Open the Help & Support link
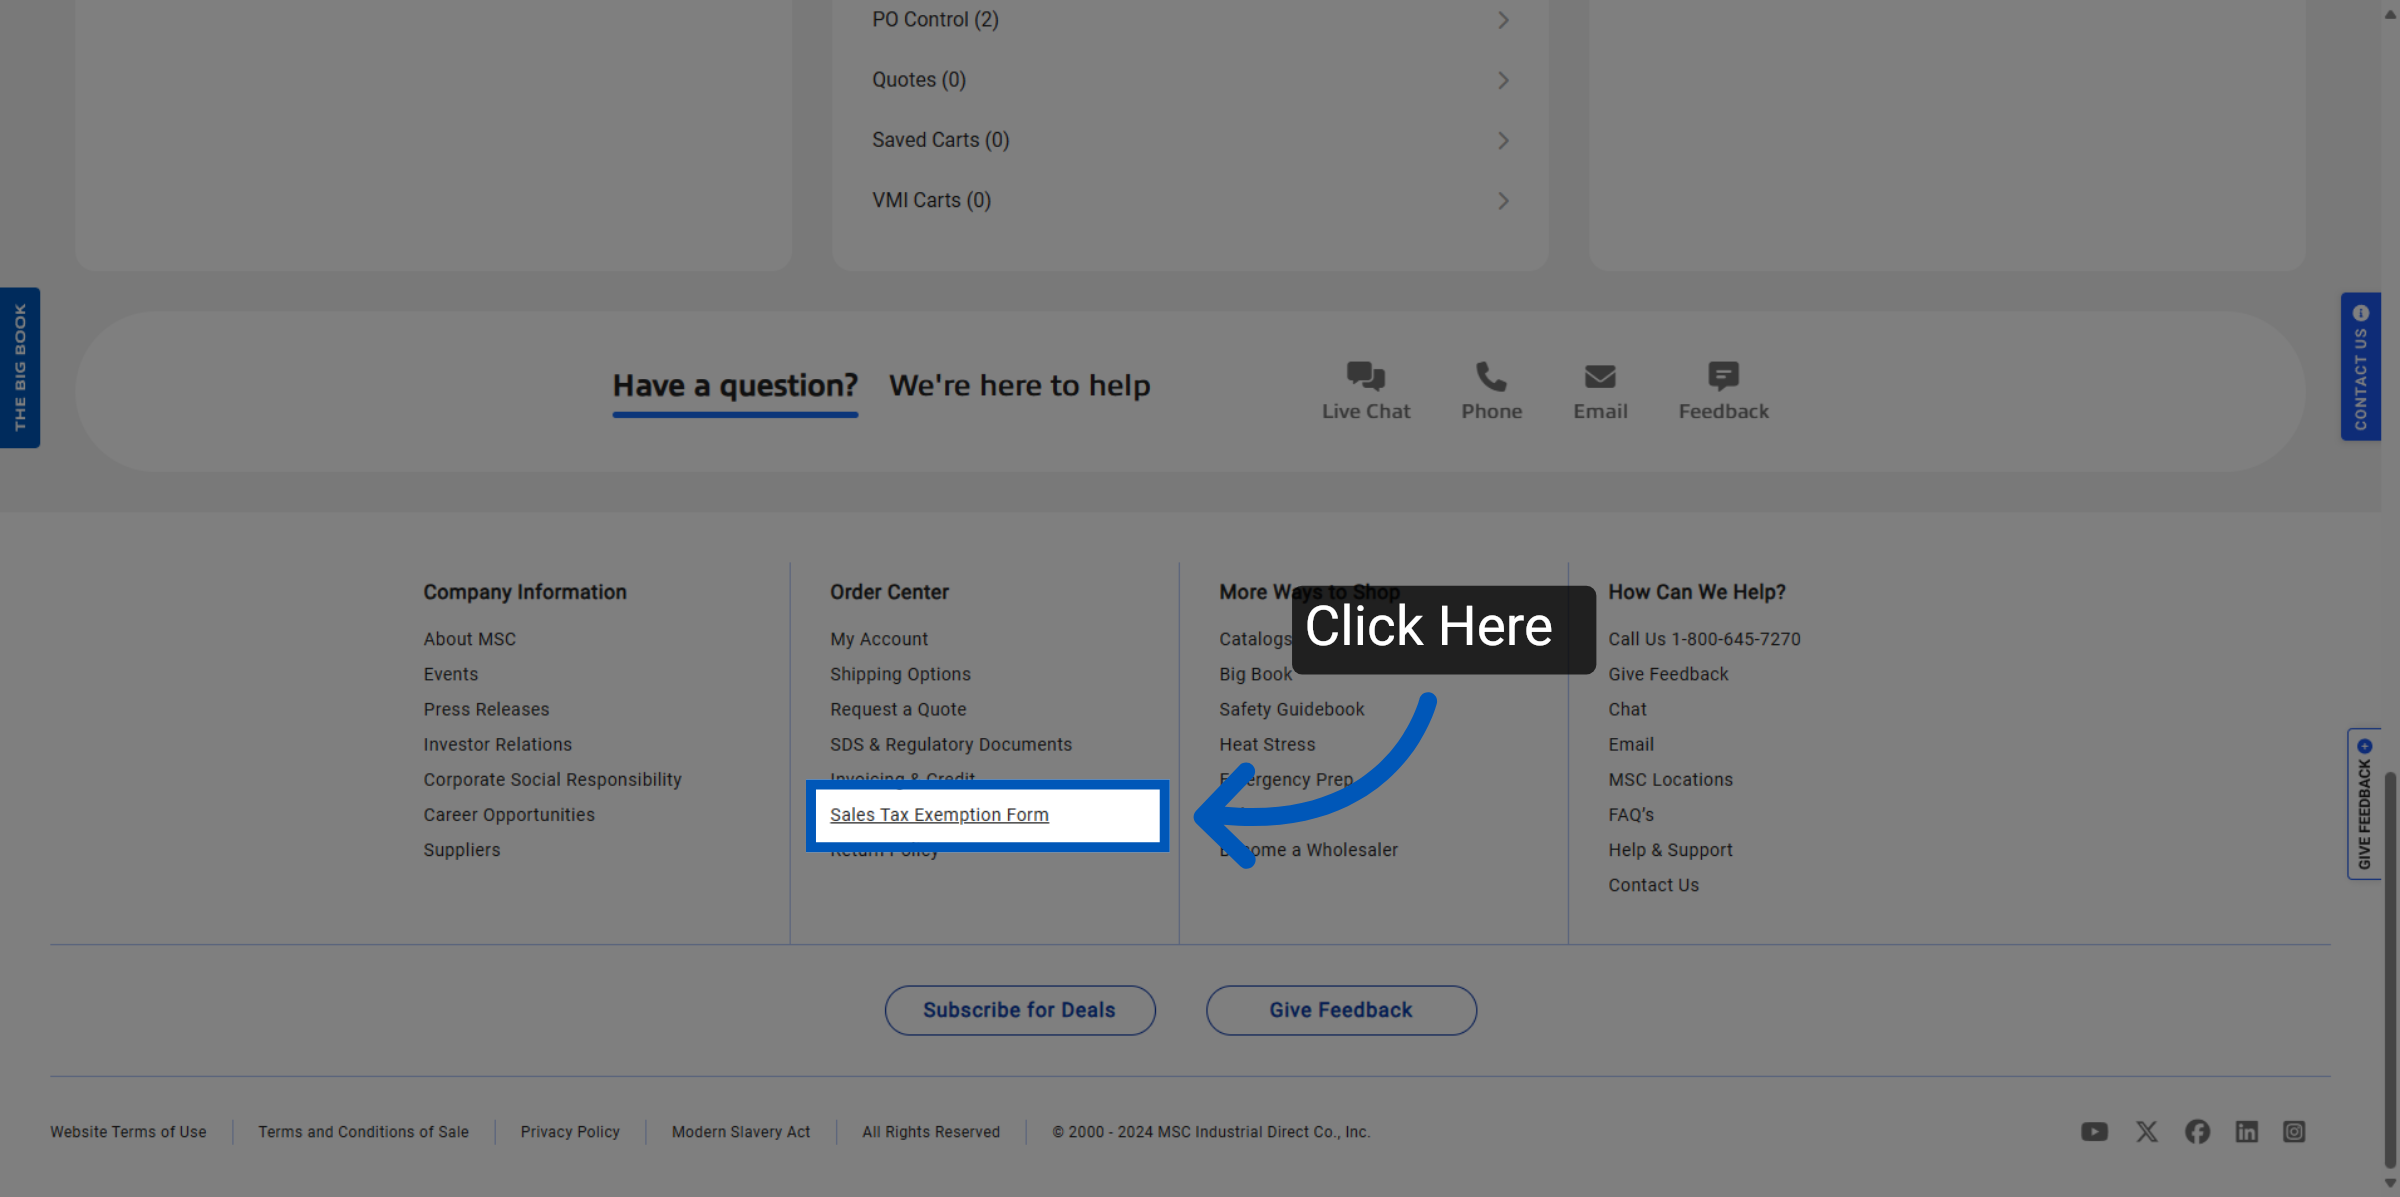Image resolution: width=2400 pixels, height=1197 pixels. 1670,849
